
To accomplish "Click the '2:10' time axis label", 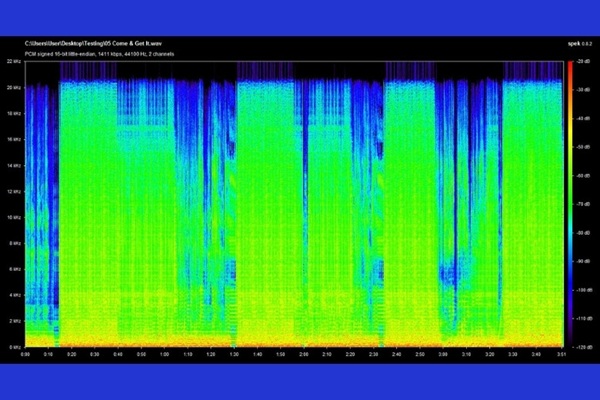I will pyautogui.click(x=327, y=354).
